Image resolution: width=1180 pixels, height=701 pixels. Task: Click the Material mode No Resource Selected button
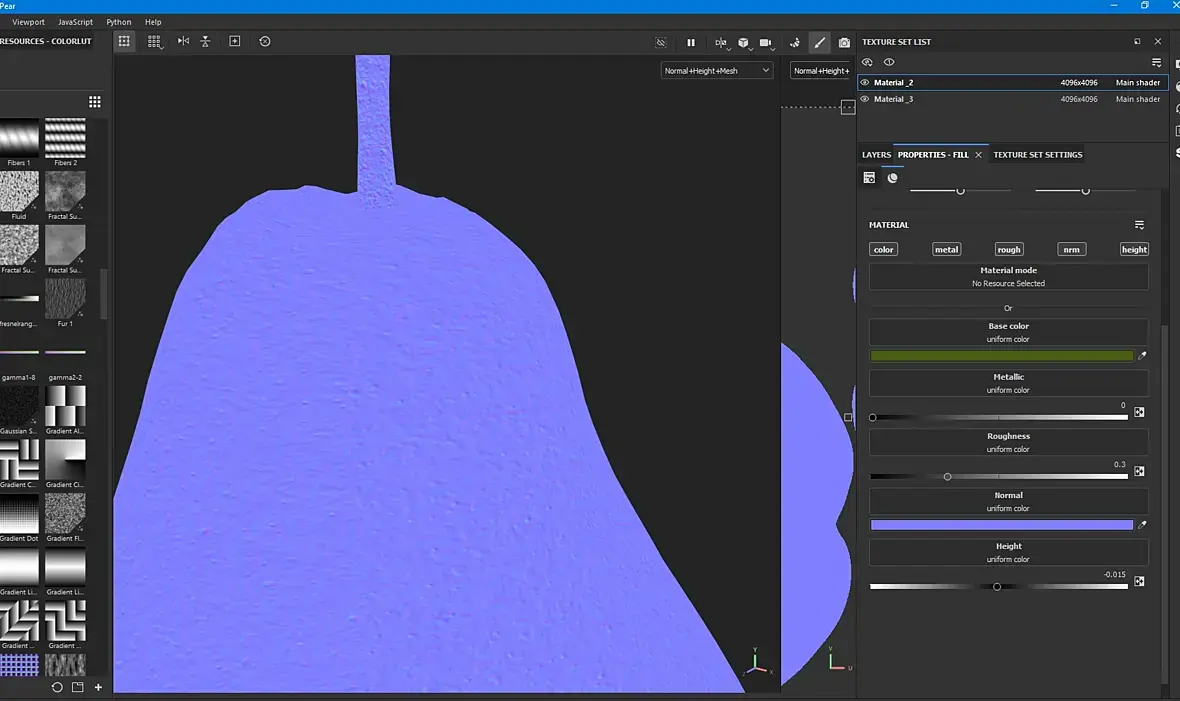1008,277
